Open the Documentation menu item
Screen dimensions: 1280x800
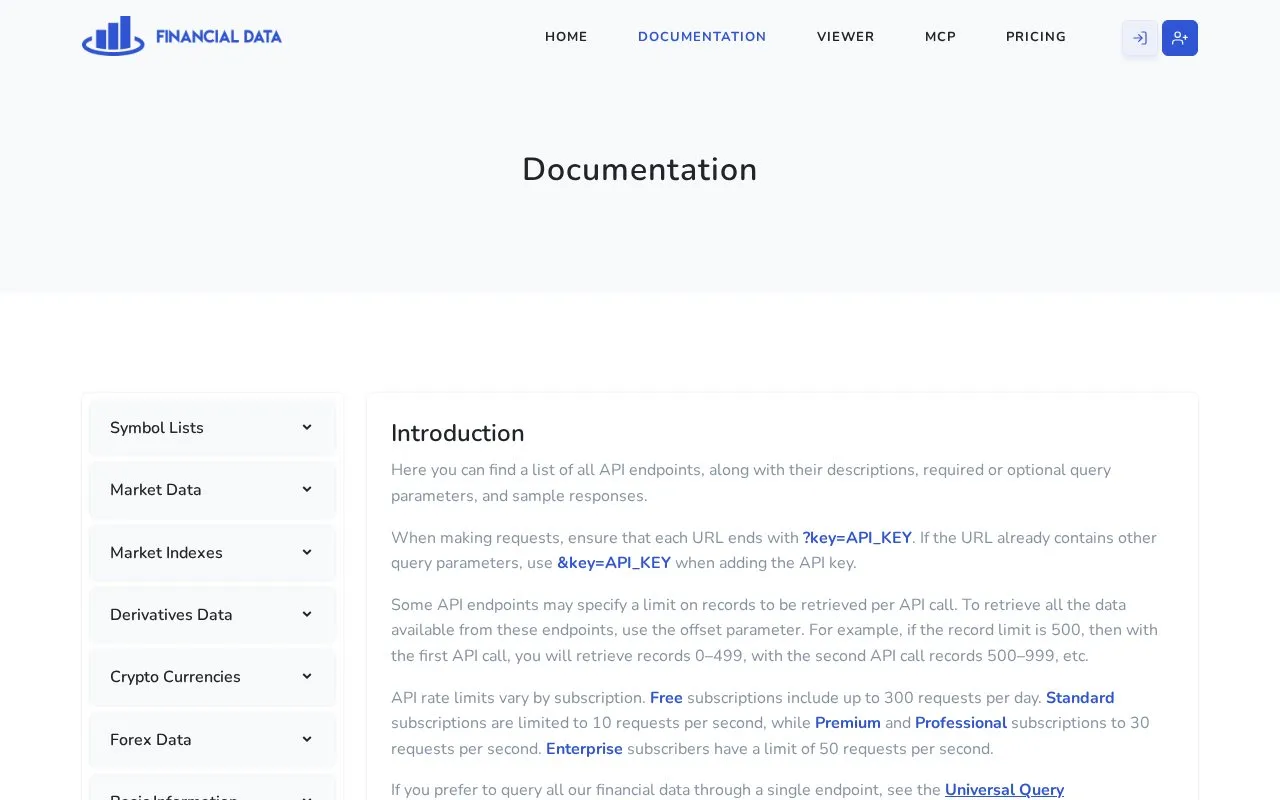[702, 37]
